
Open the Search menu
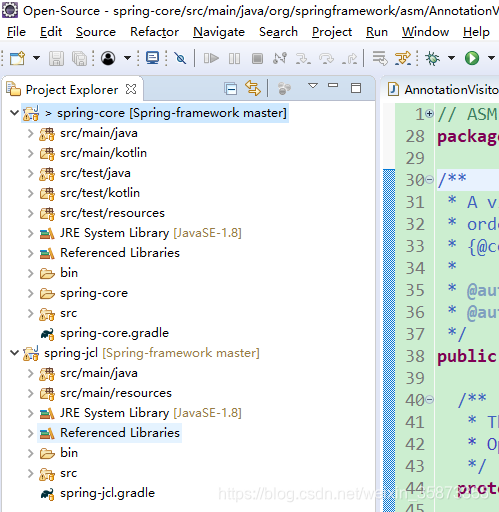pyautogui.click(x=279, y=32)
